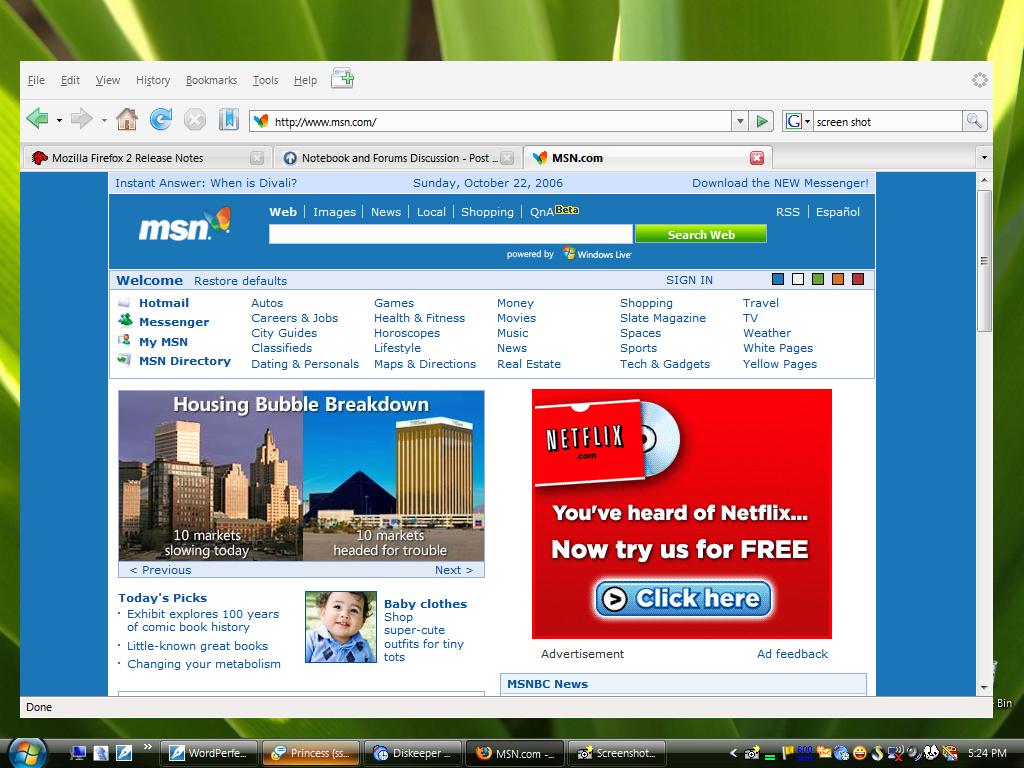Click the green Go arrow in address bar

[761, 121]
